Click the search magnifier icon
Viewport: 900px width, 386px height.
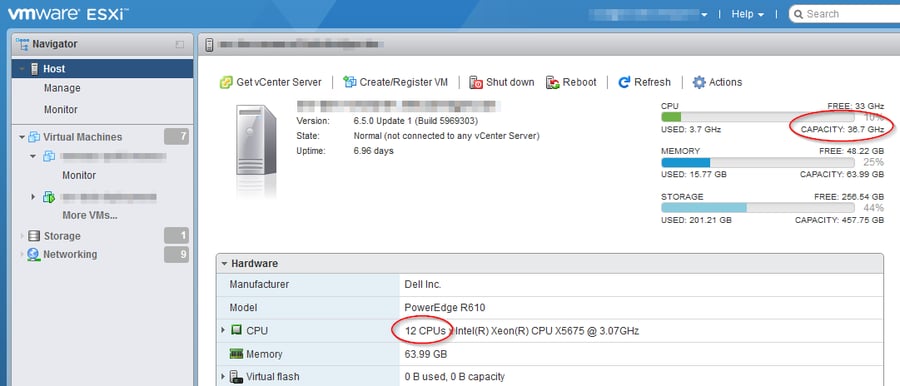[x=798, y=14]
